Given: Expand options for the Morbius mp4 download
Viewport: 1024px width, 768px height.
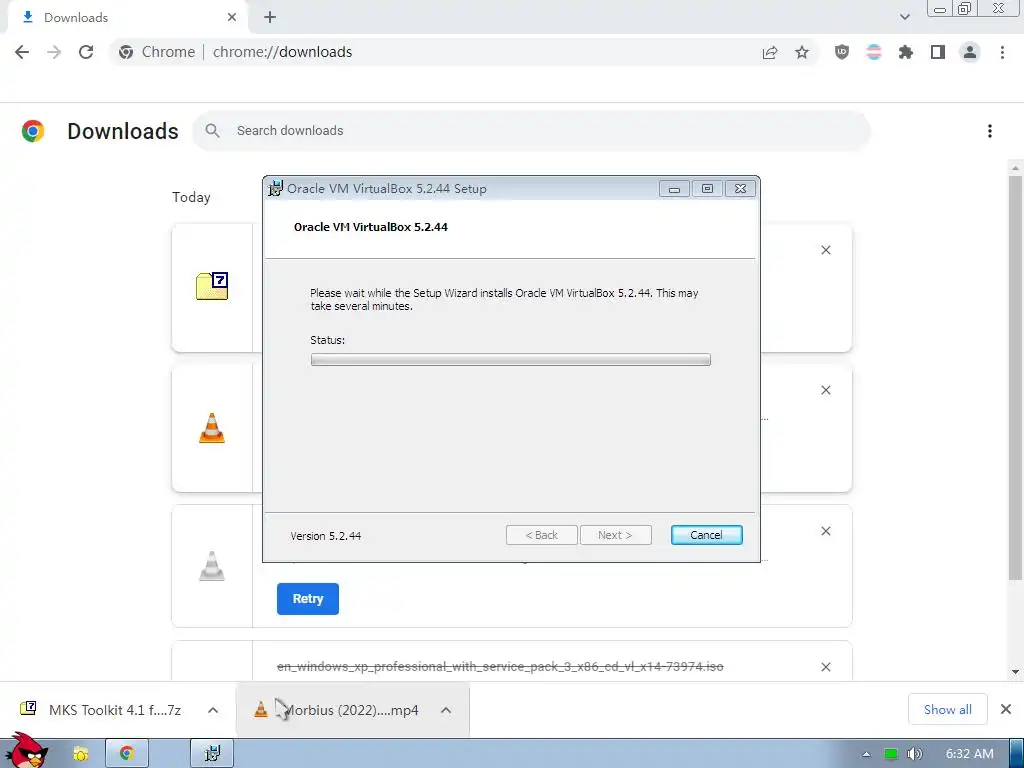Looking at the screenshot, I should [446, 710].
